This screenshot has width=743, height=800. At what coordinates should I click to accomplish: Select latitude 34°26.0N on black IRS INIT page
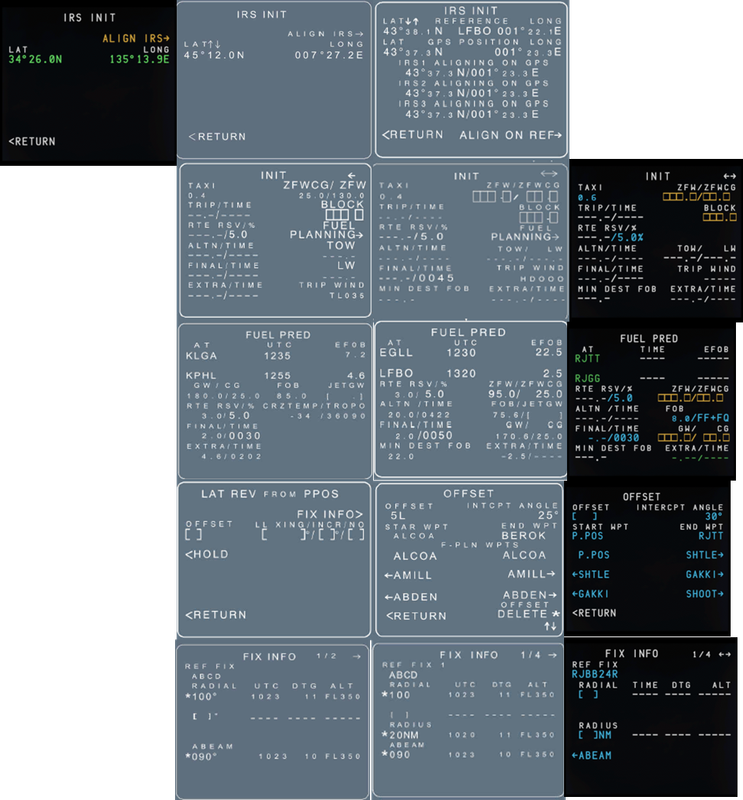click(x=35, y=59)
